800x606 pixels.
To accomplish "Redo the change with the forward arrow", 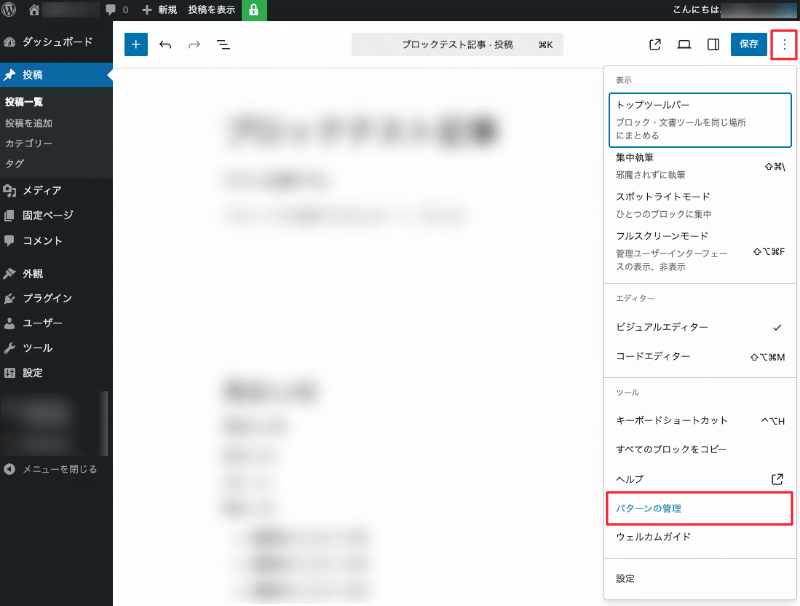I will click(192, 44).
